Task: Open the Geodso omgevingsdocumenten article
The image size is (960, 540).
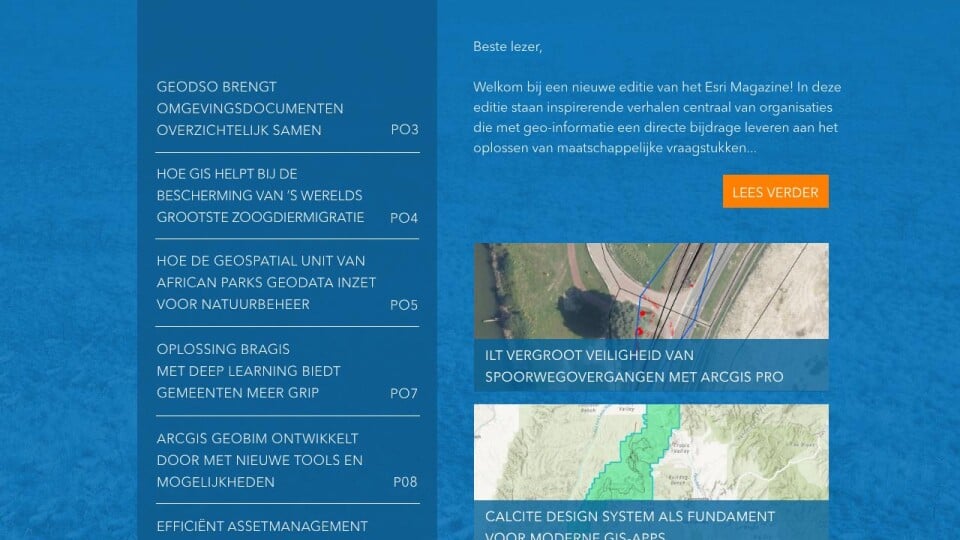Action: tap(250, 108)
